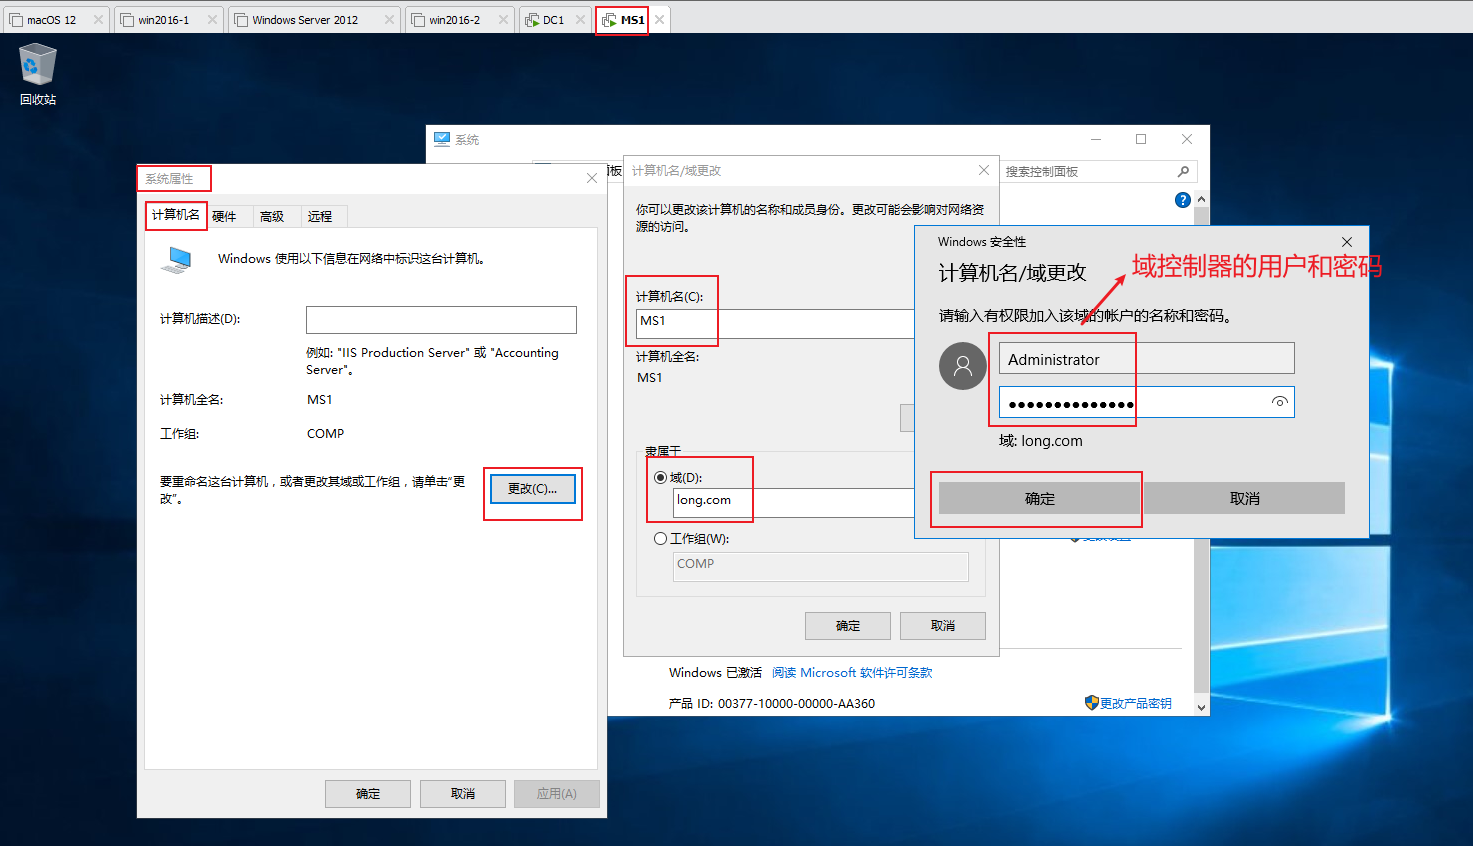
Task: Maximize the 系统 window
Action: tap(1141, 139)
